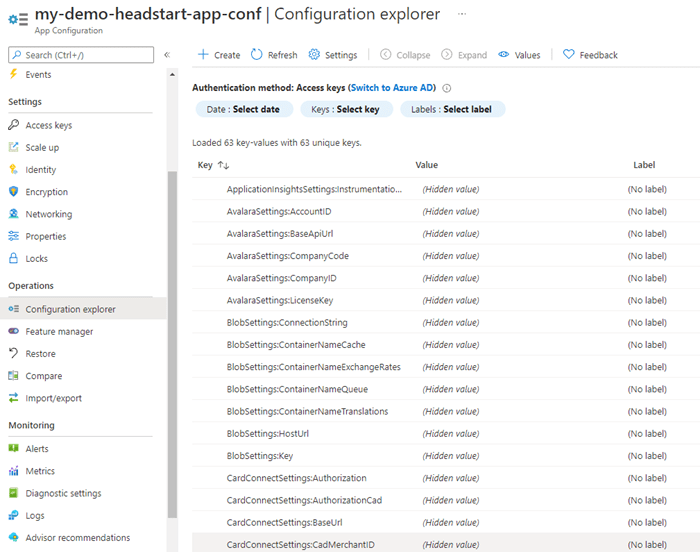Go to Feature manager menu item

click(x=59, y=331)
